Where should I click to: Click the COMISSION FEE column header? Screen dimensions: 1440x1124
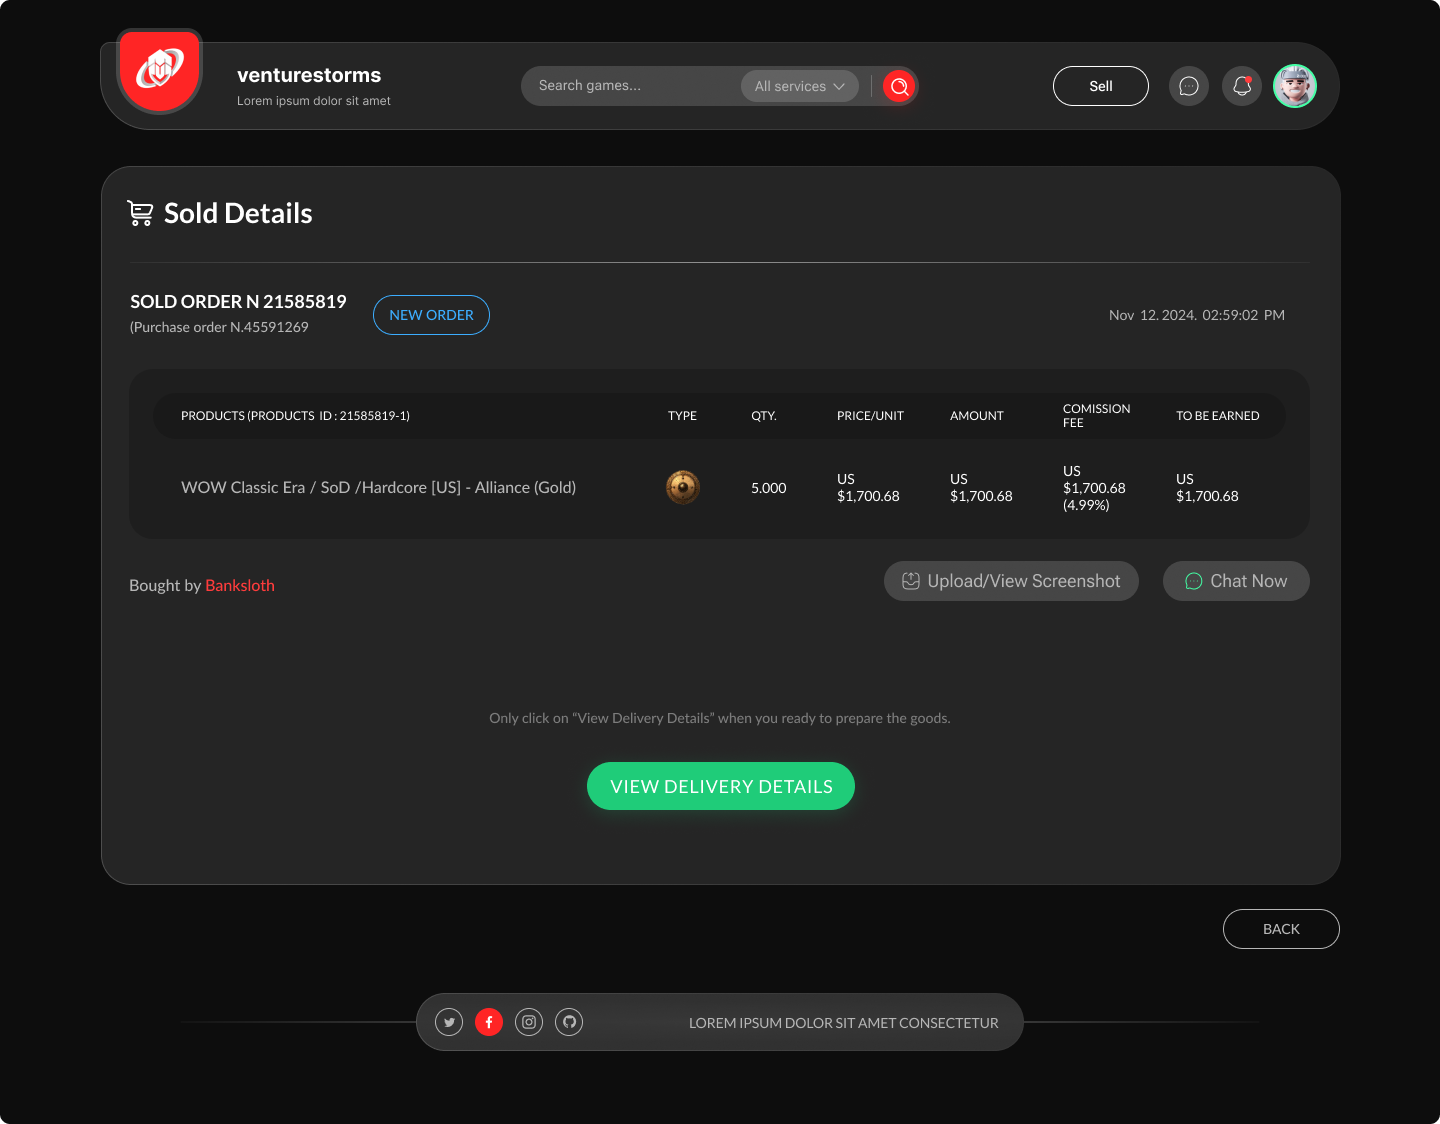click(x=1097, y=416)
